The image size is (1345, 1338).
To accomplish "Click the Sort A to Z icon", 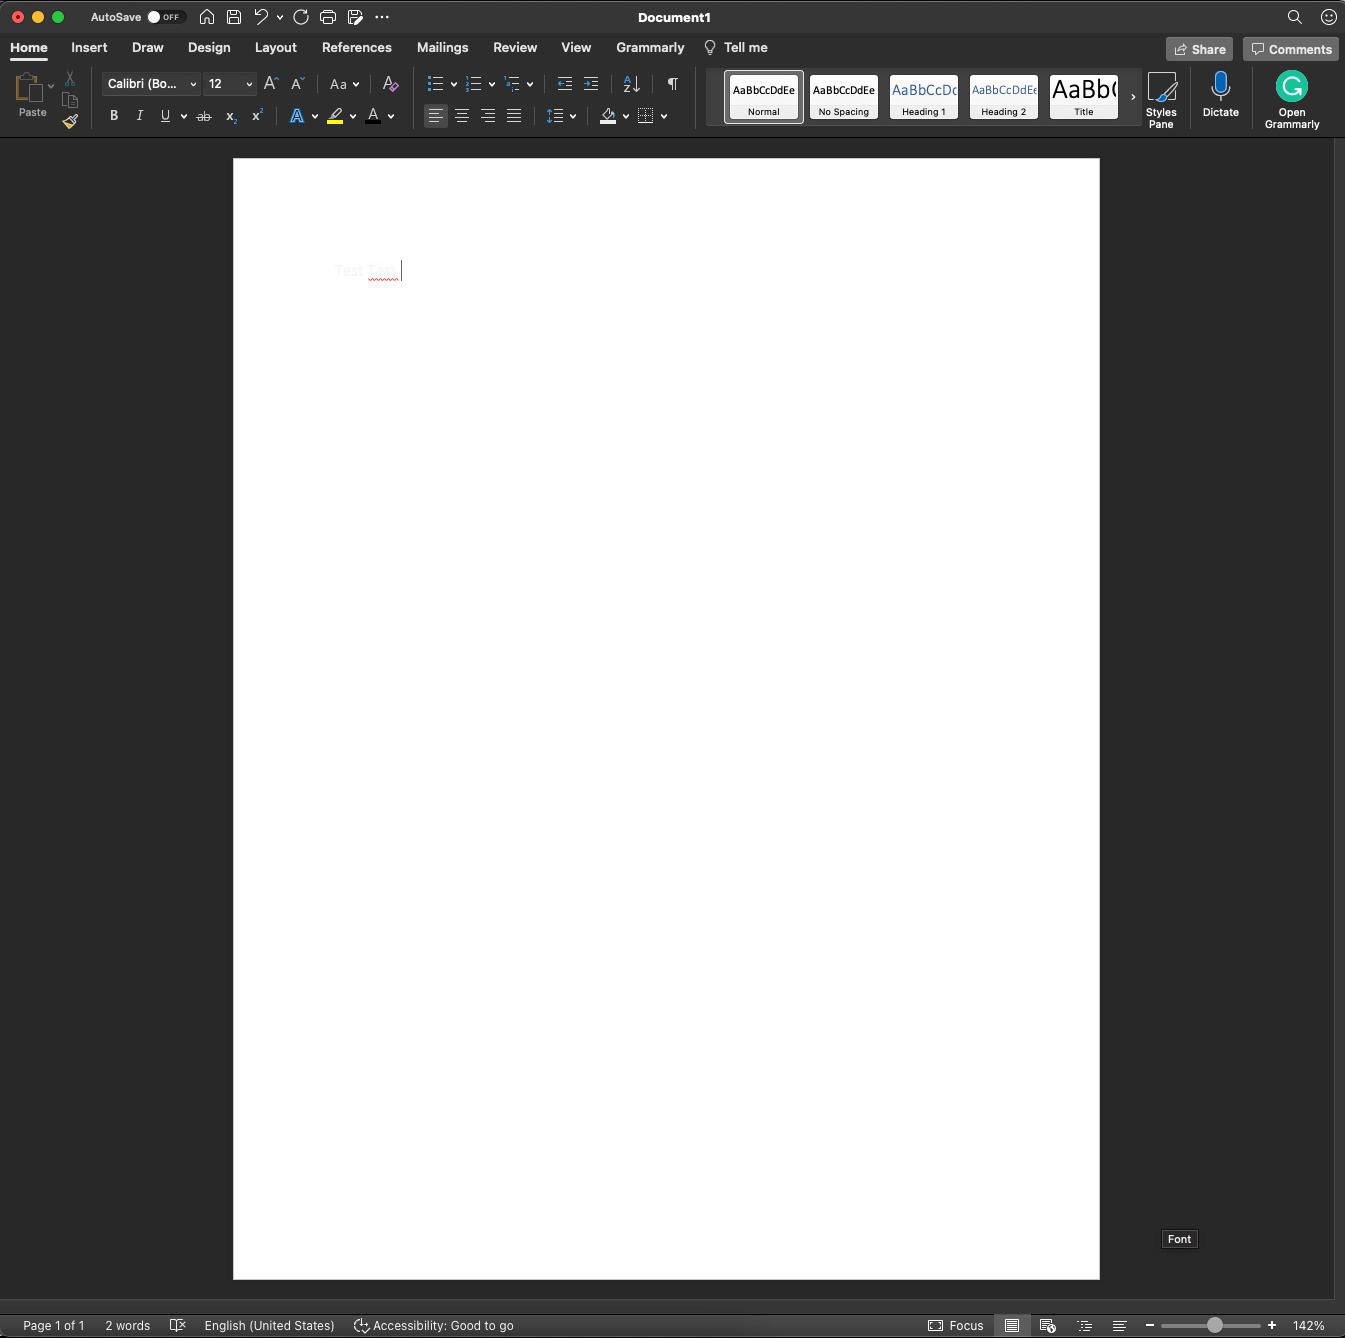I will click(631, 84).
